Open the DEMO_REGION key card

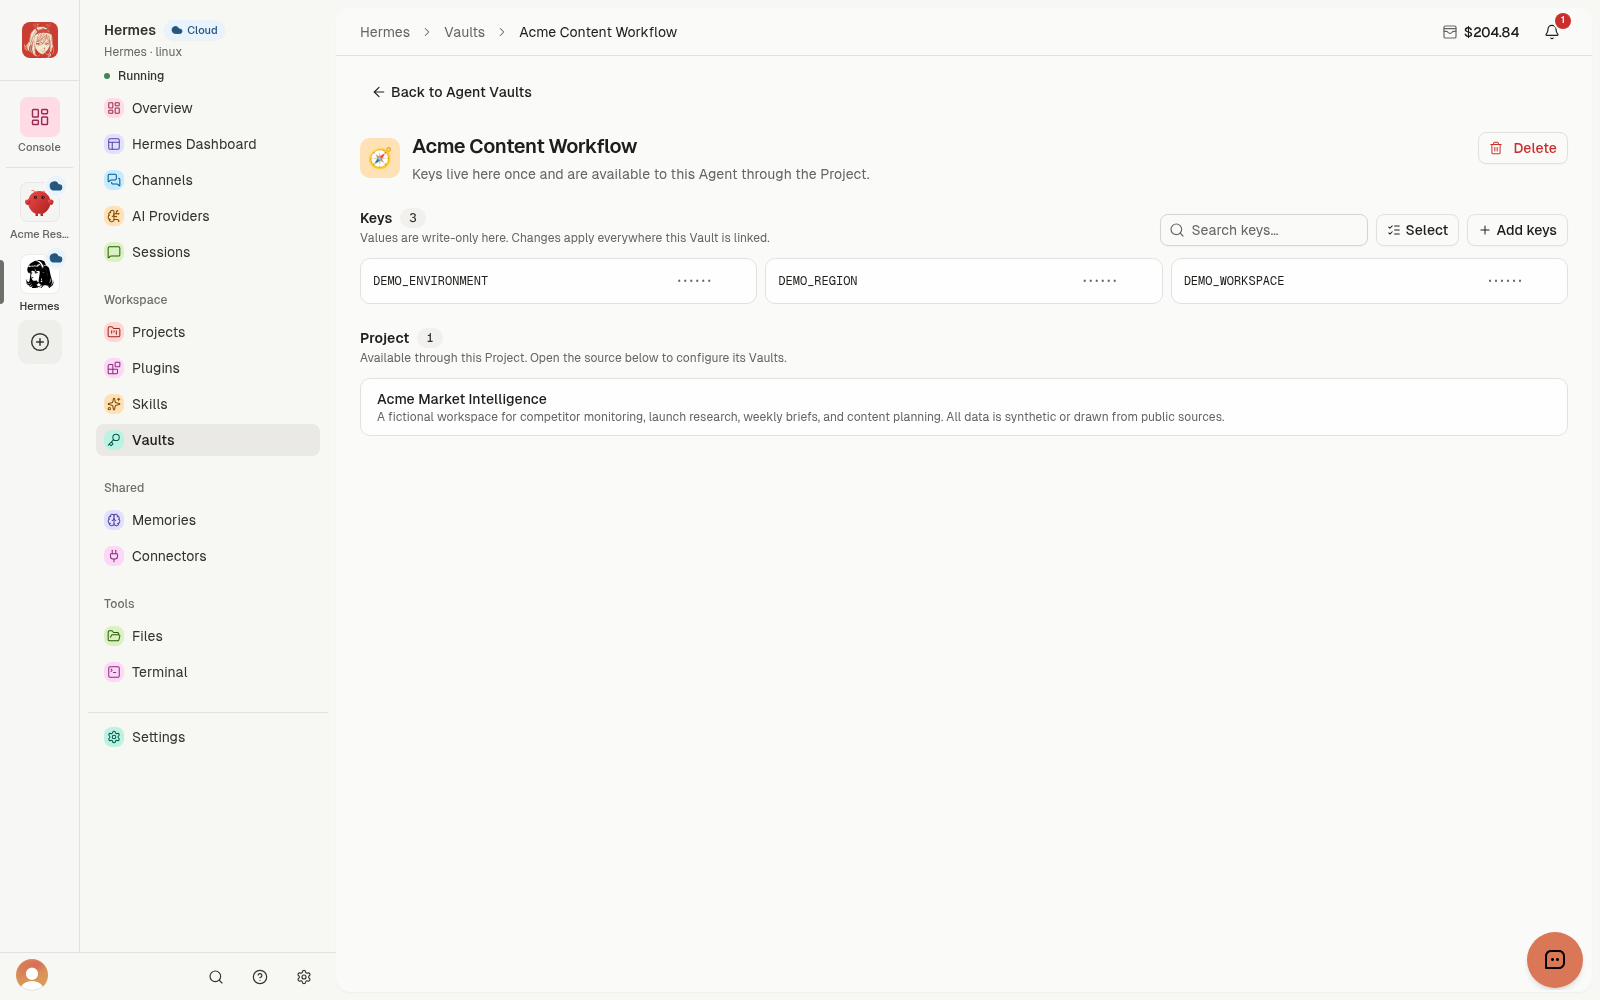tap(964, 281)
